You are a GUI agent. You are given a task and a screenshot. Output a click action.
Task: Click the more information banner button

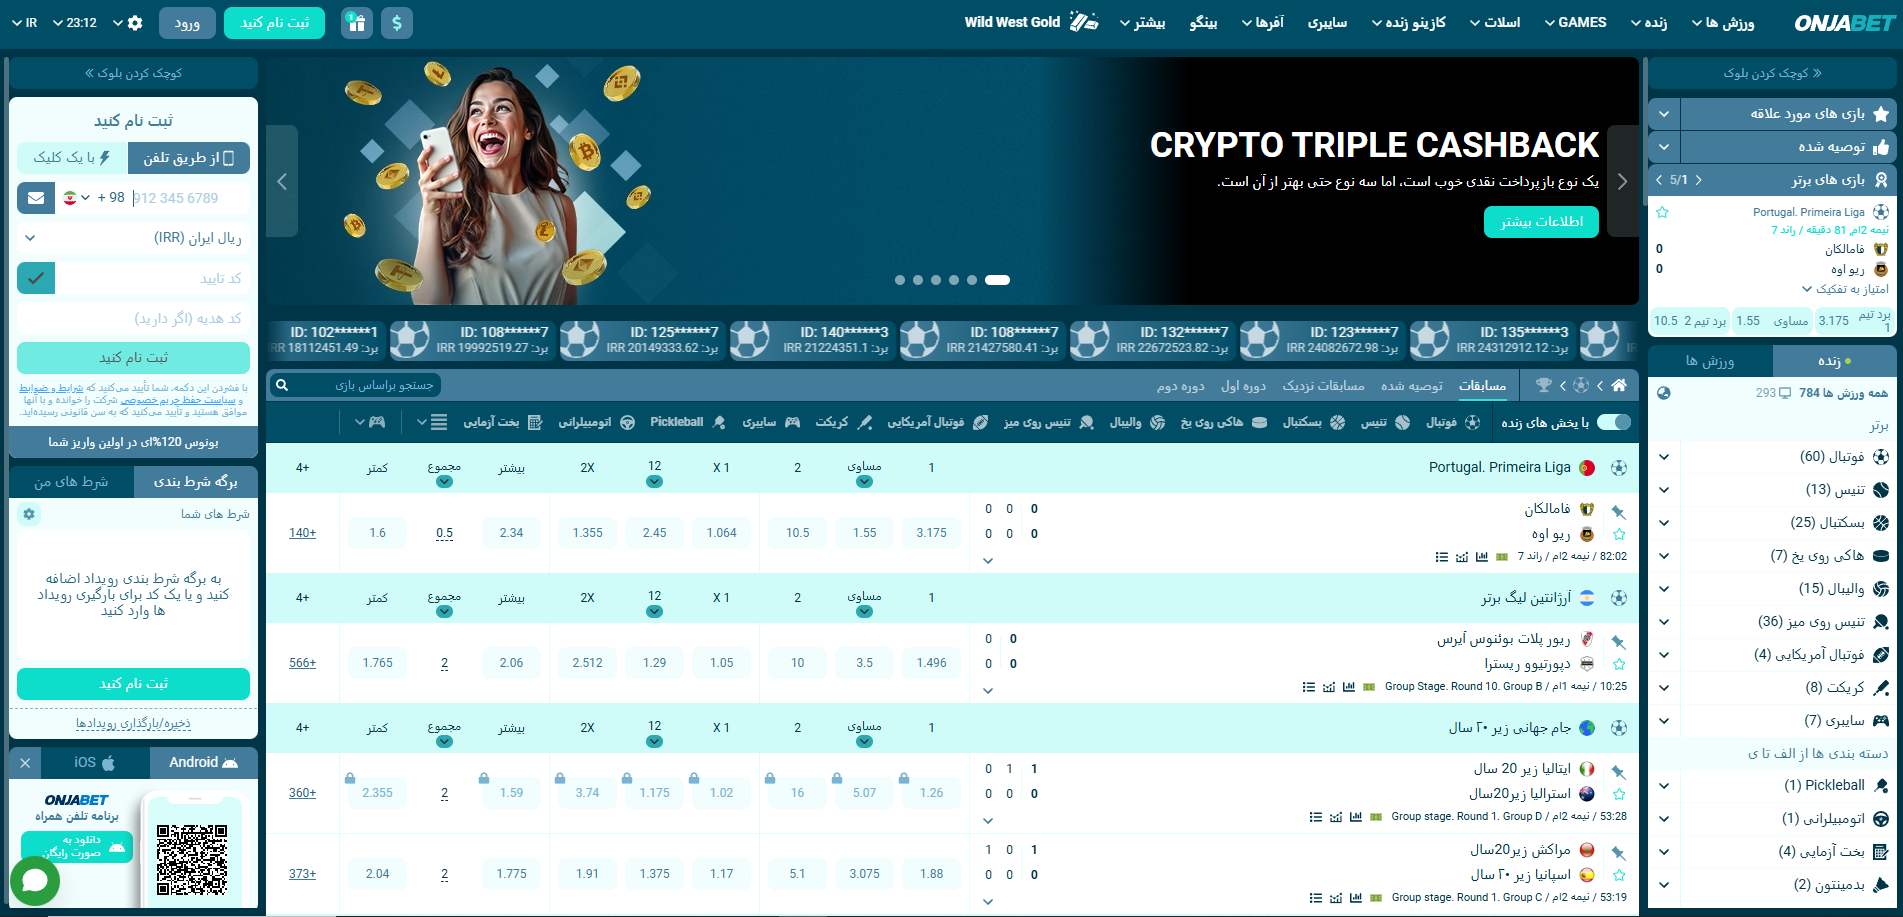[x=1540, y=222]
